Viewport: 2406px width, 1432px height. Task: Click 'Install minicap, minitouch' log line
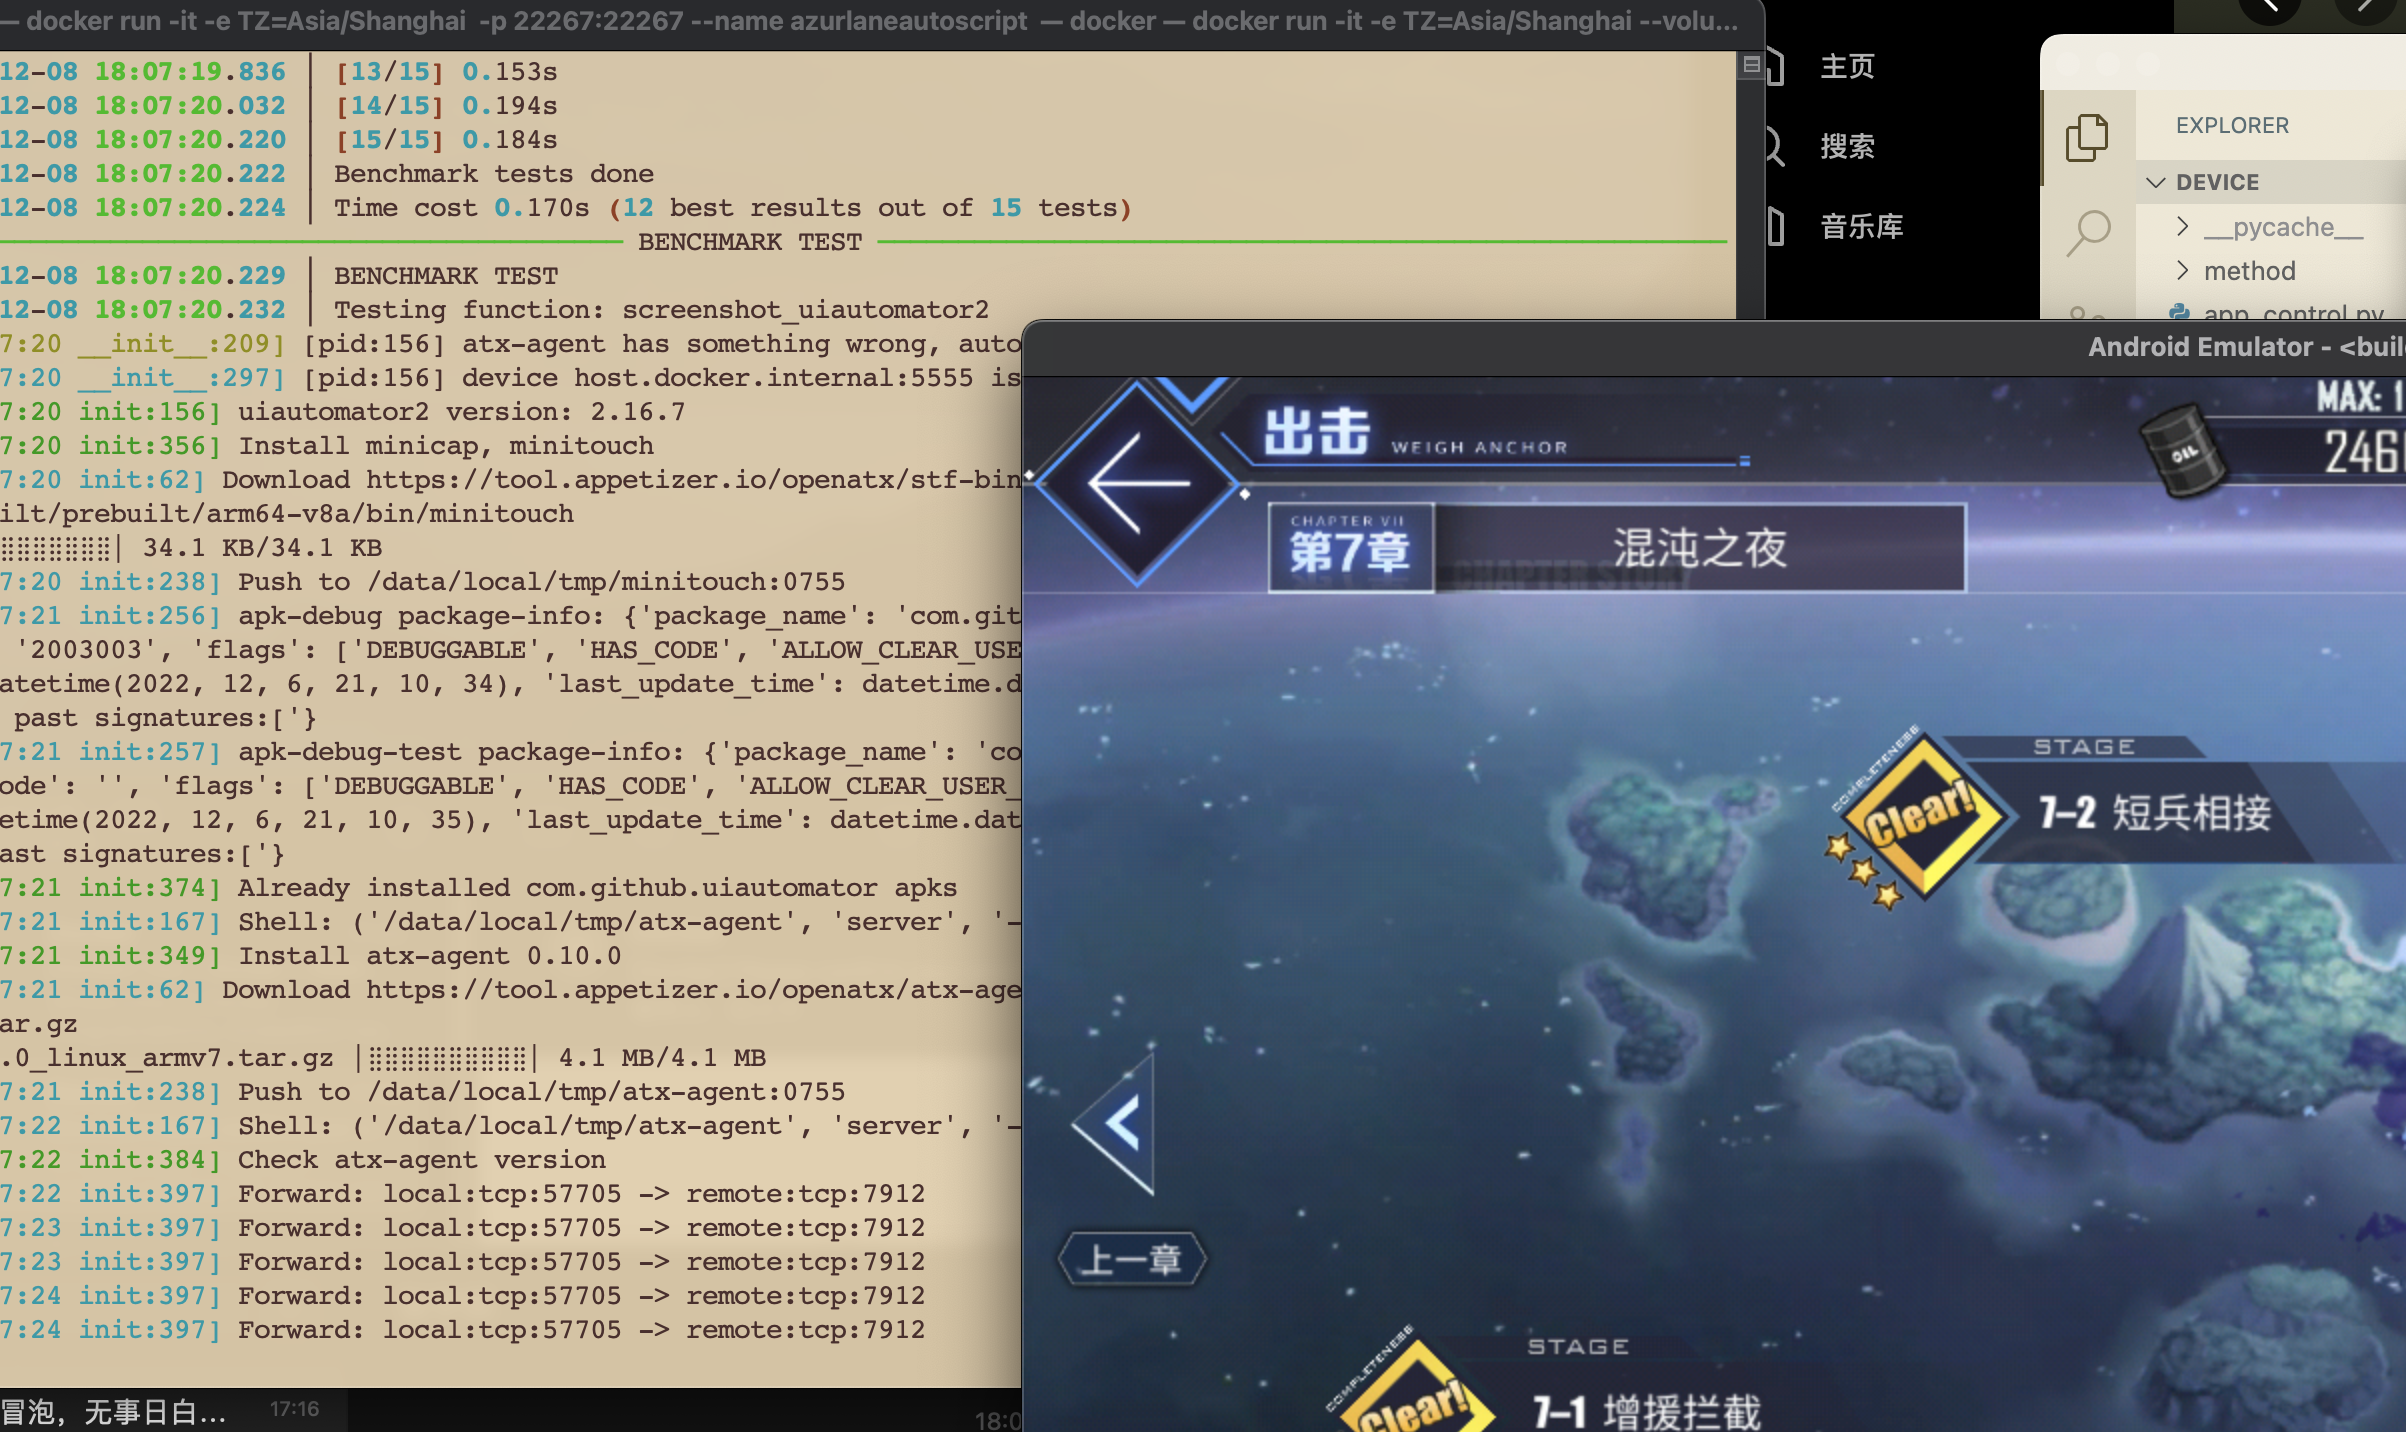[x=446, y=446]
